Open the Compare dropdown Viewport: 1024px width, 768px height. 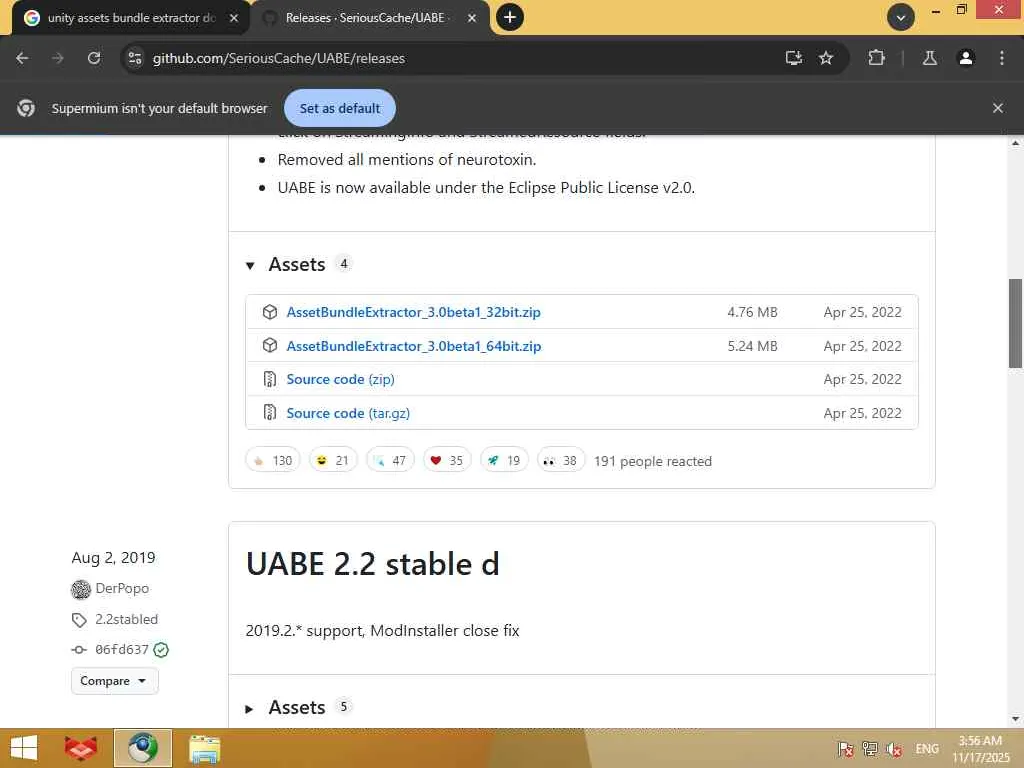114,681
